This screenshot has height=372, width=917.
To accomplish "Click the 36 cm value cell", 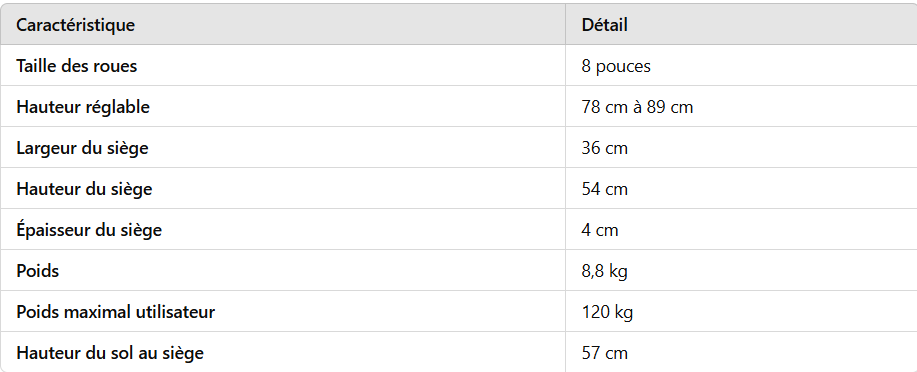I will point(605,149).
